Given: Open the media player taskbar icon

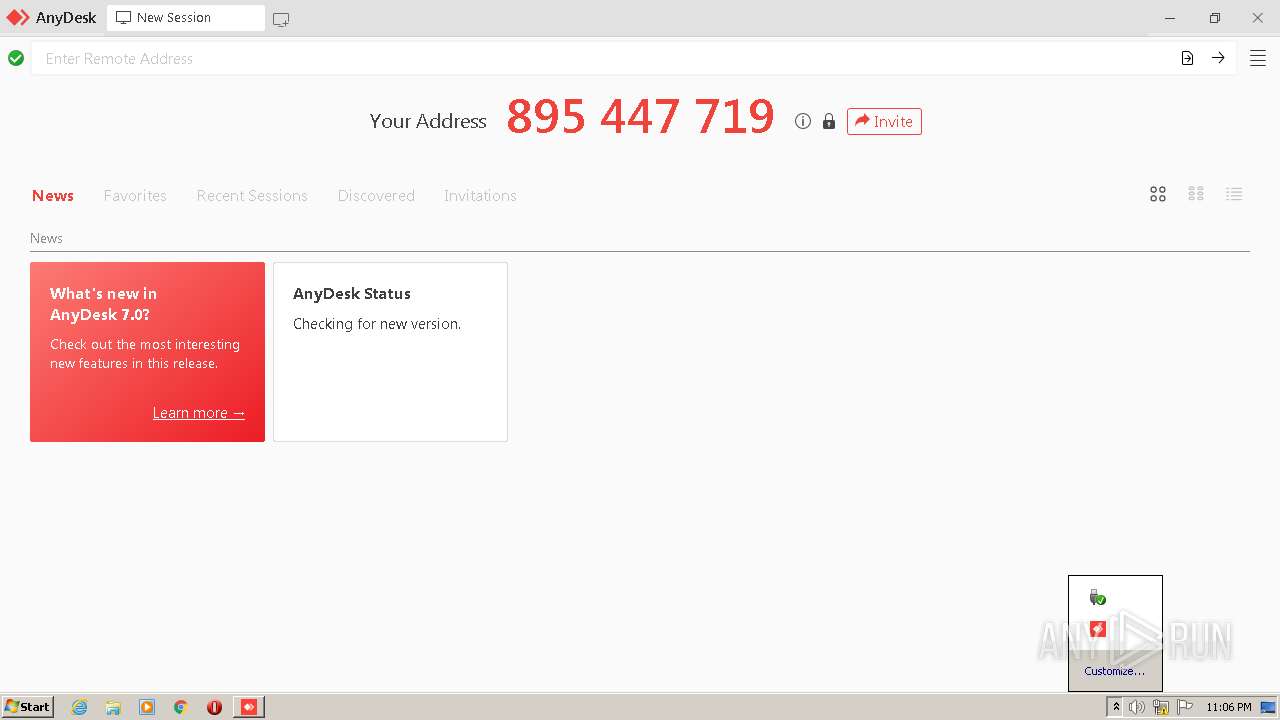Looking at the screenshot, I should (147, 707).
